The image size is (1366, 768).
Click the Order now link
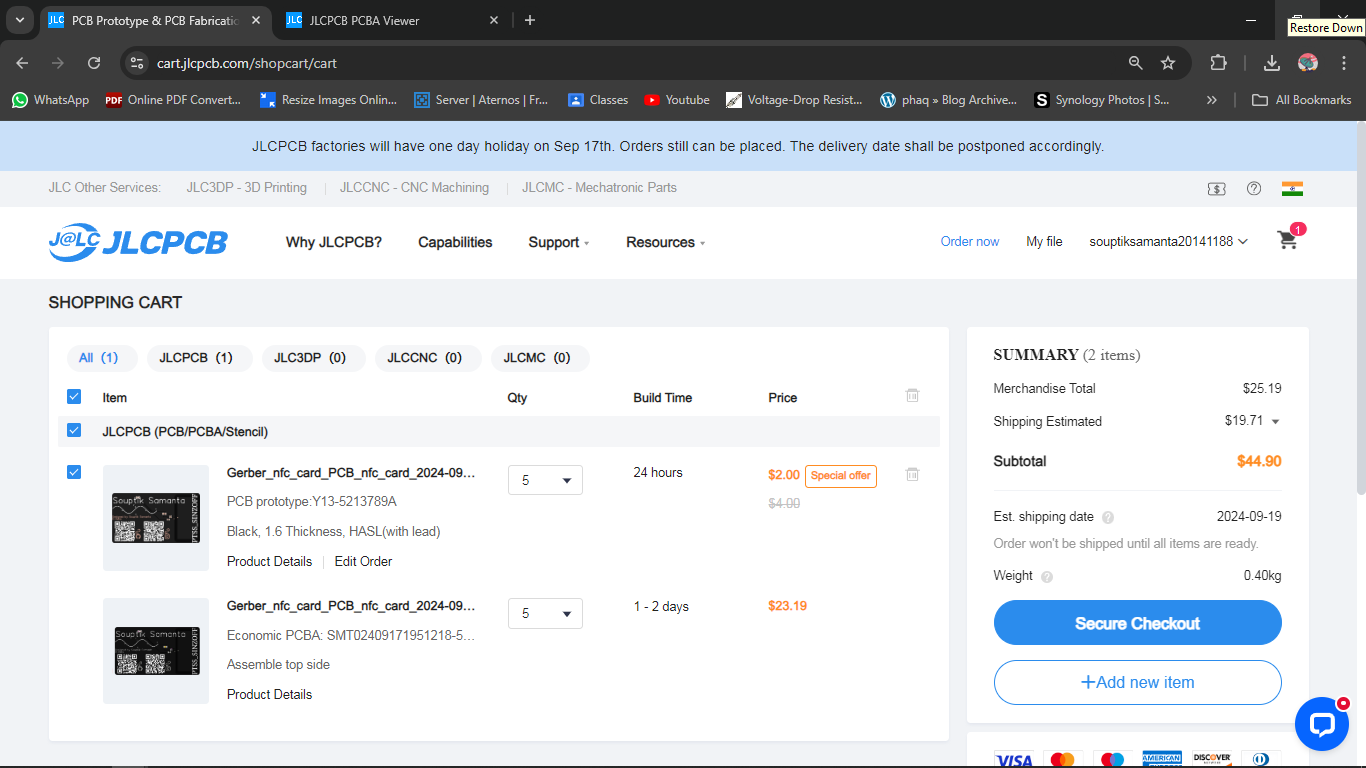tap(970, 241)
